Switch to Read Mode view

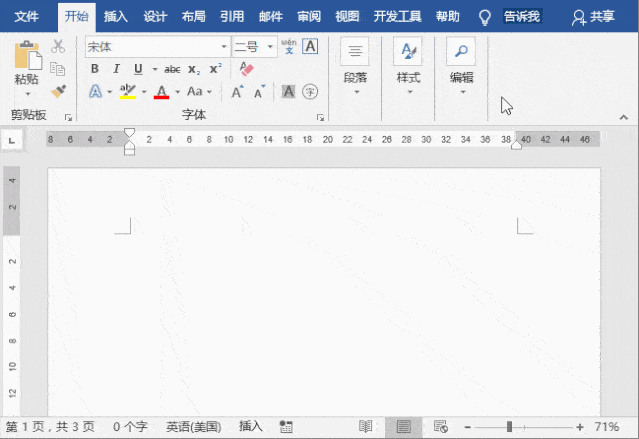click(x=366, y=427)
